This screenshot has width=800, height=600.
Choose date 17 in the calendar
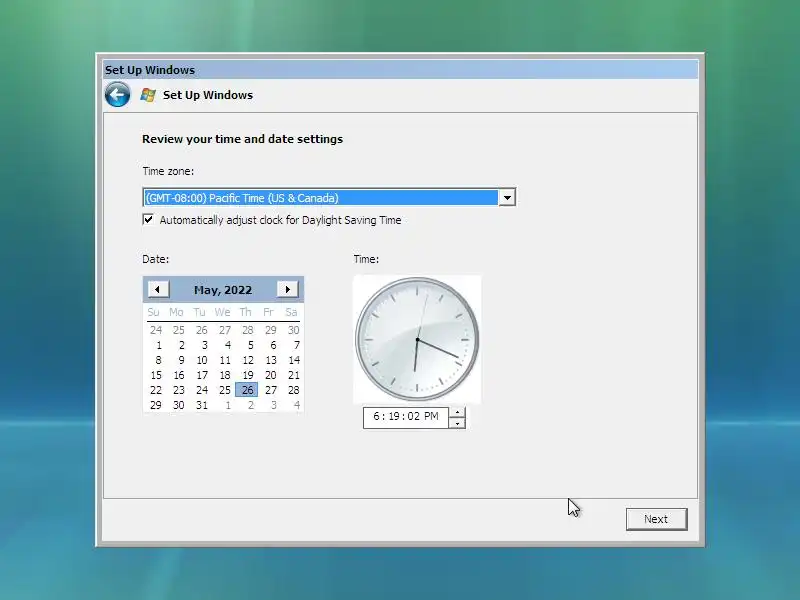point(202,375)
